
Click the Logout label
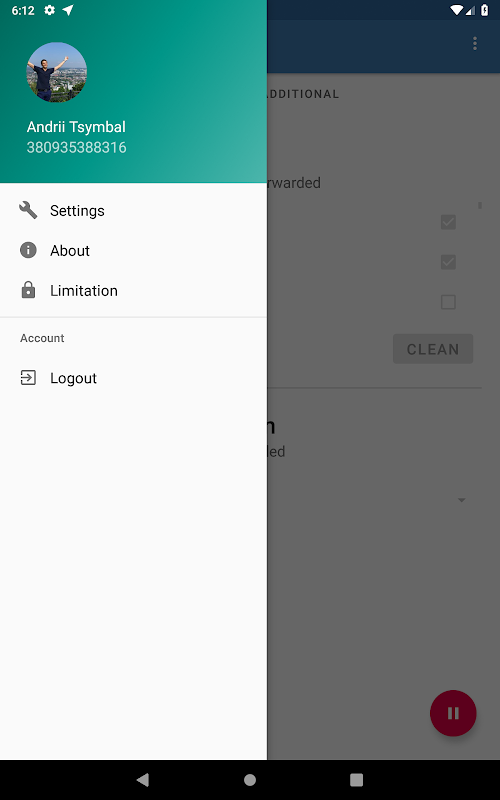[73, 378]
